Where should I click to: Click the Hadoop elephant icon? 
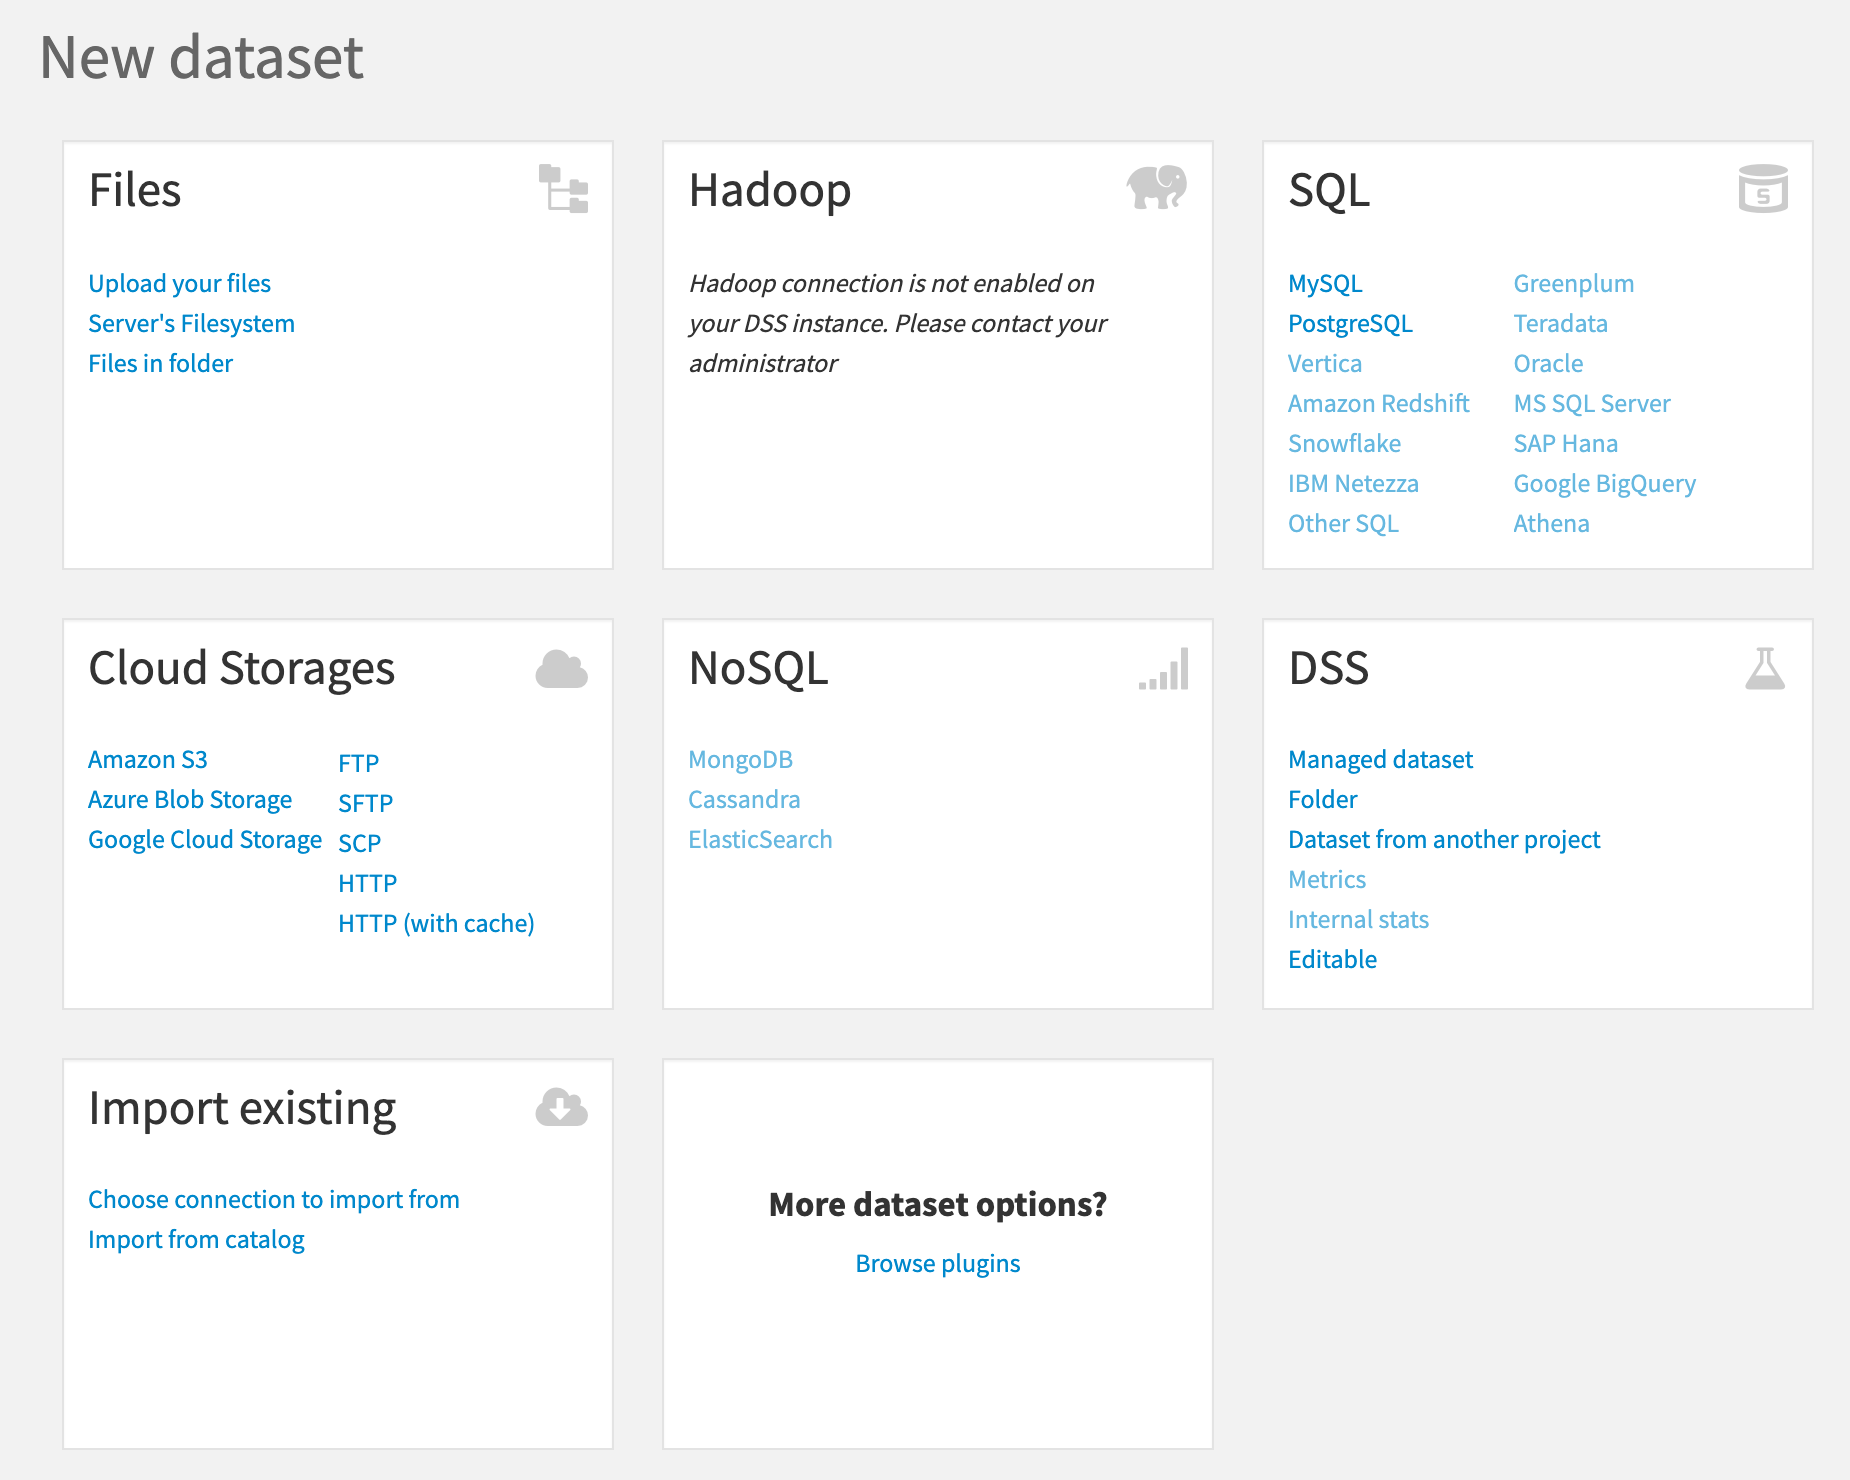coord(1156,187)
